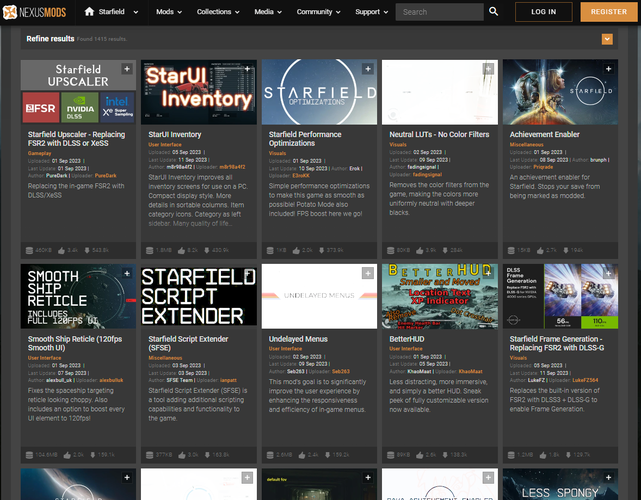Open the Mods menu
The image size is (641, 500).
click(169, 12)
